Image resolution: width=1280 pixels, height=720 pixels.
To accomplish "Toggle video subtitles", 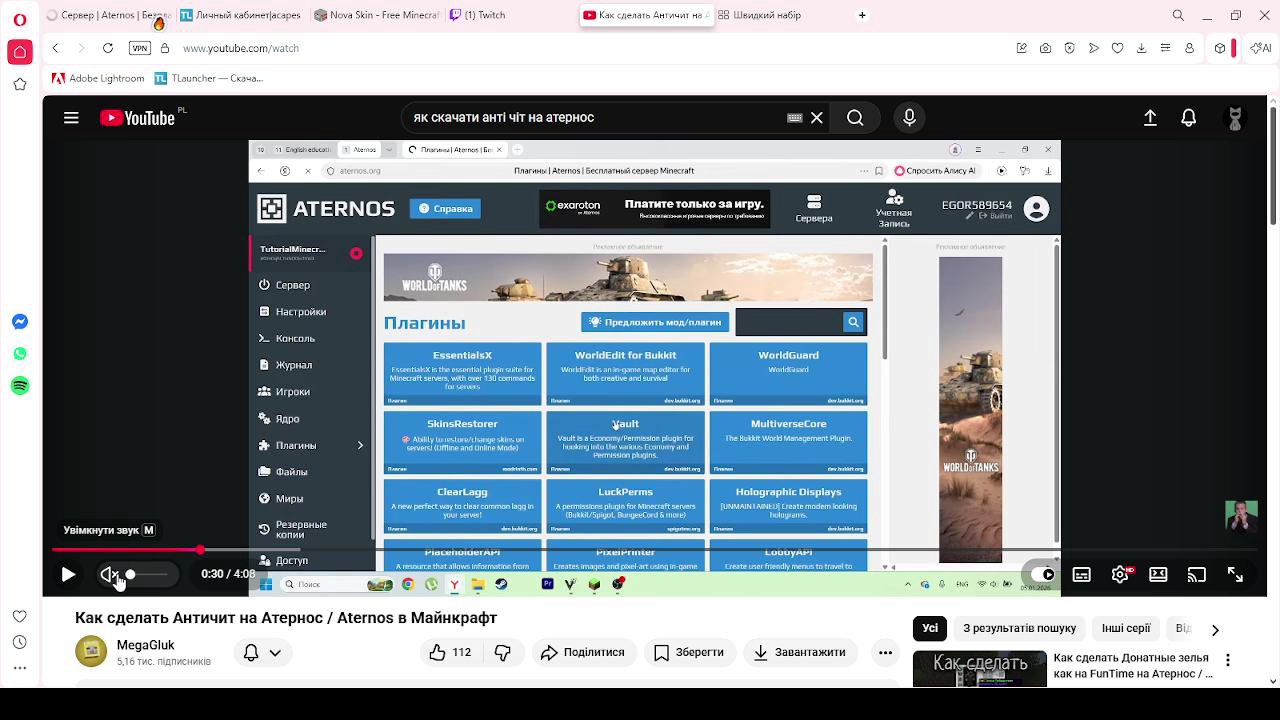I will coord(1082,574).
